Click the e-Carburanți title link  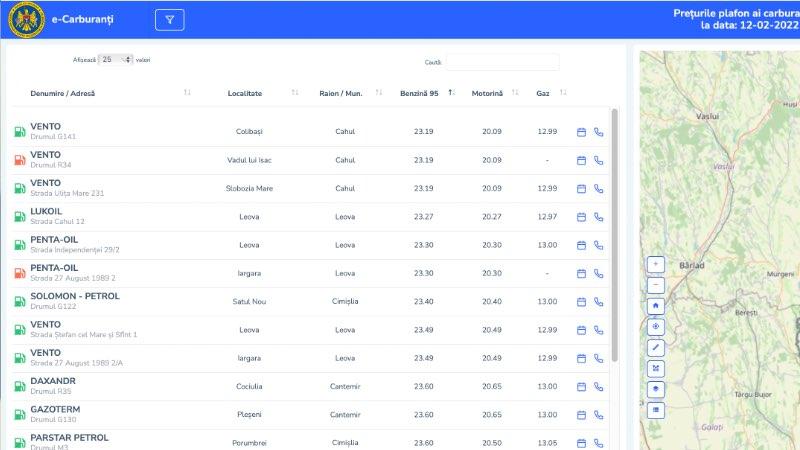[x=83, y=19]
